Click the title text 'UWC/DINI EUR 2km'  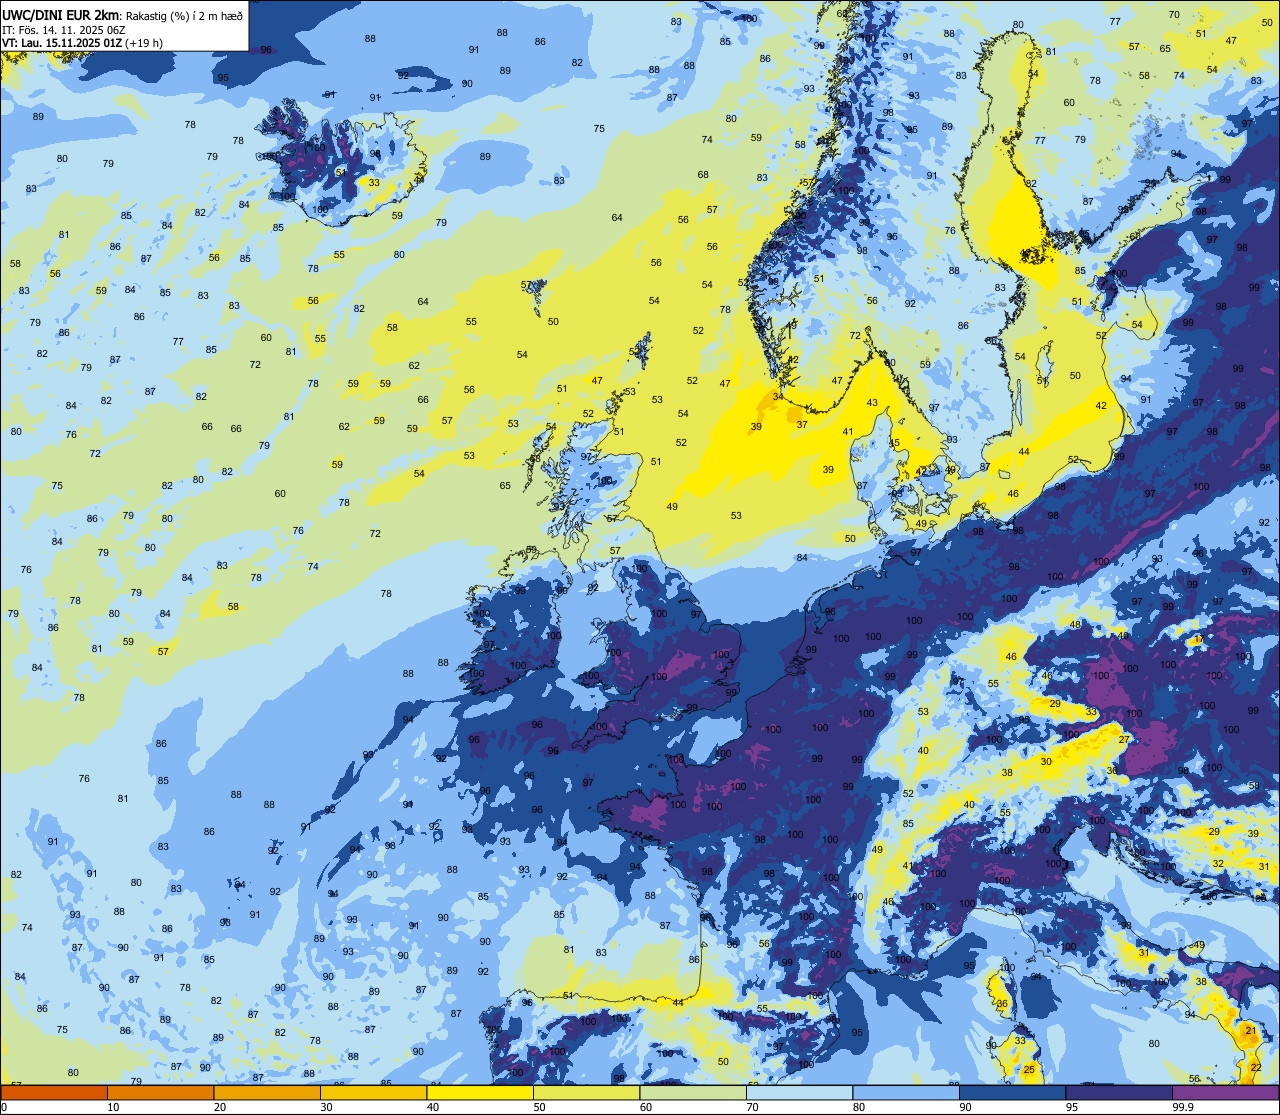coord(60,15)
